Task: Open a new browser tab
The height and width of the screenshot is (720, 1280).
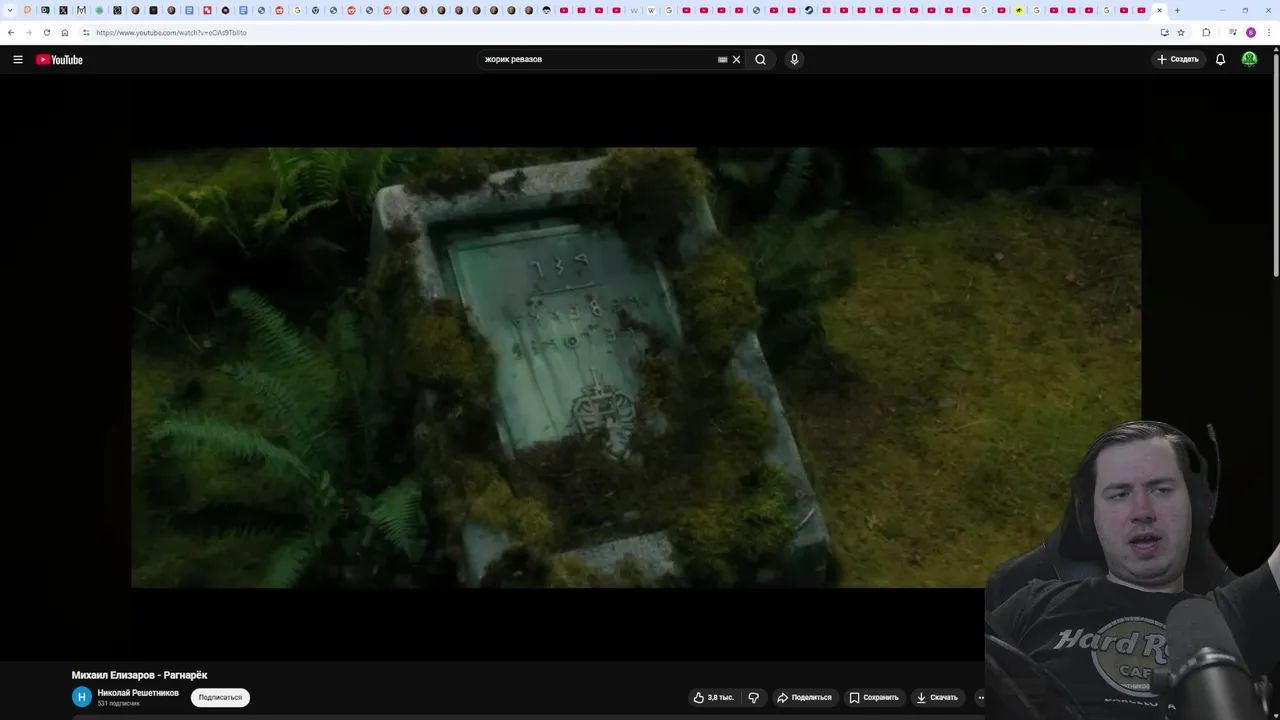Action: [1177, 10]
